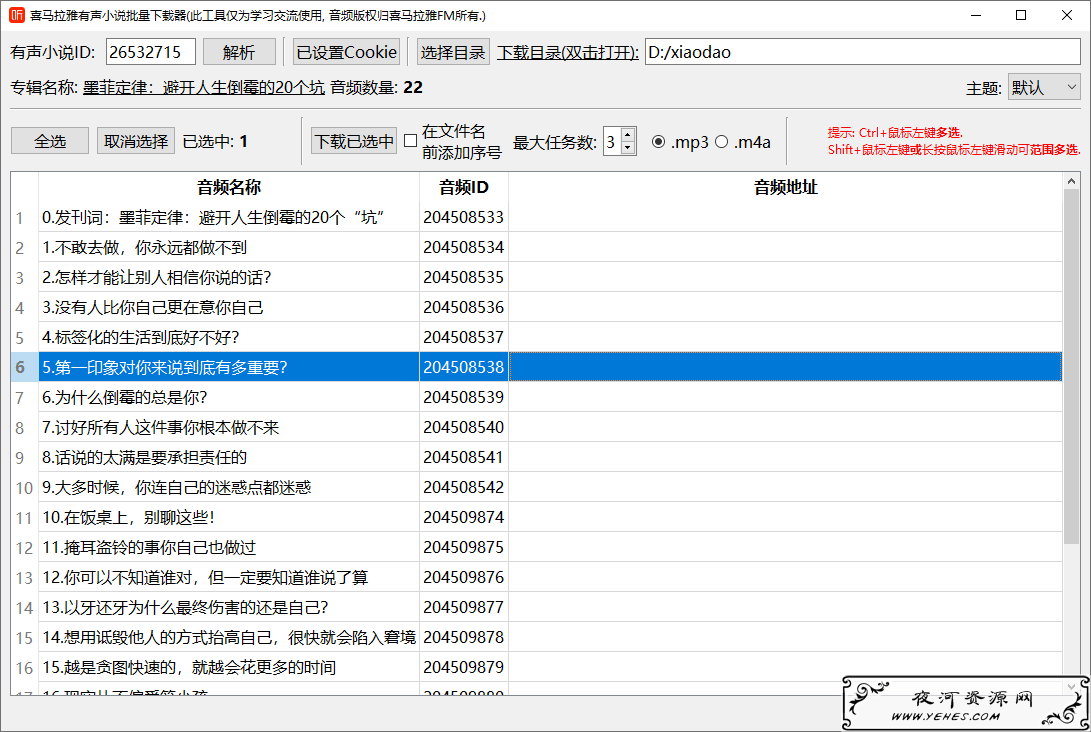Click the scrollbar up arrow
Image resolution: width=1091 pixels, height=732 pixels.
tap(1071, 181)
